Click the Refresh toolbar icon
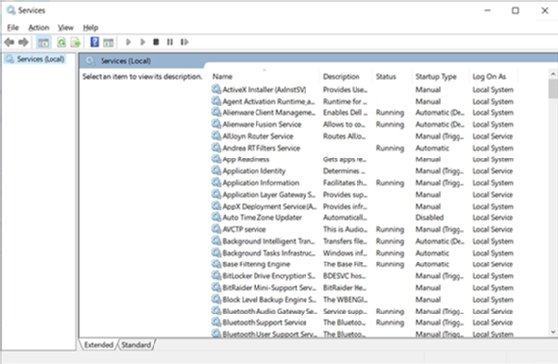Image resolution: width=558 pixels, height=364 pixels. (61, 42)
